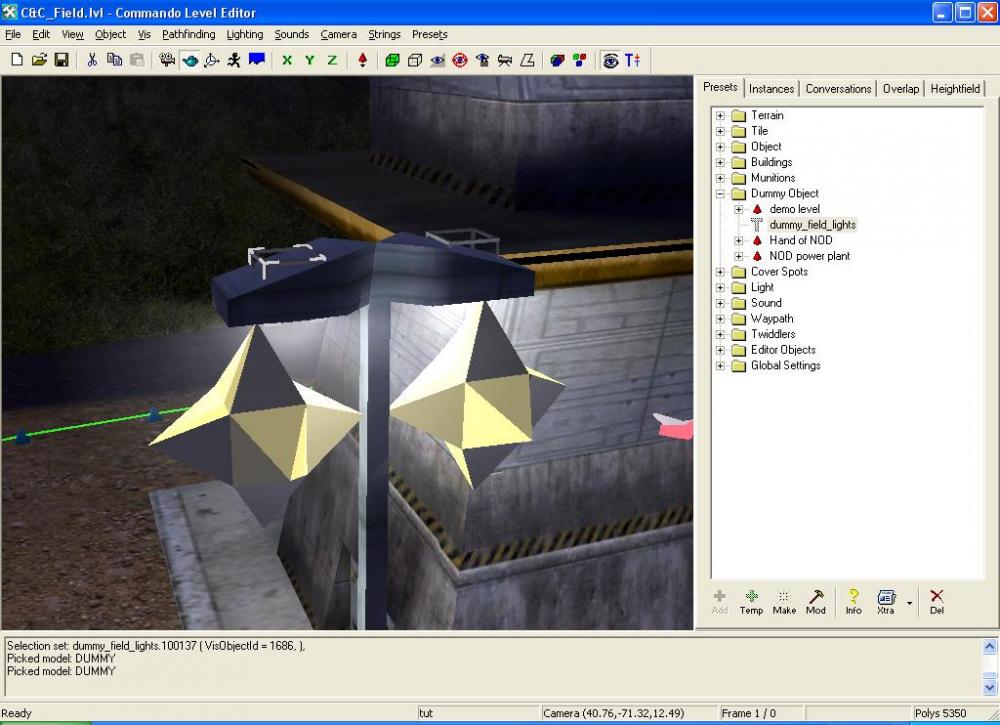Toggle the green X axis restriction

click(287, 60)
